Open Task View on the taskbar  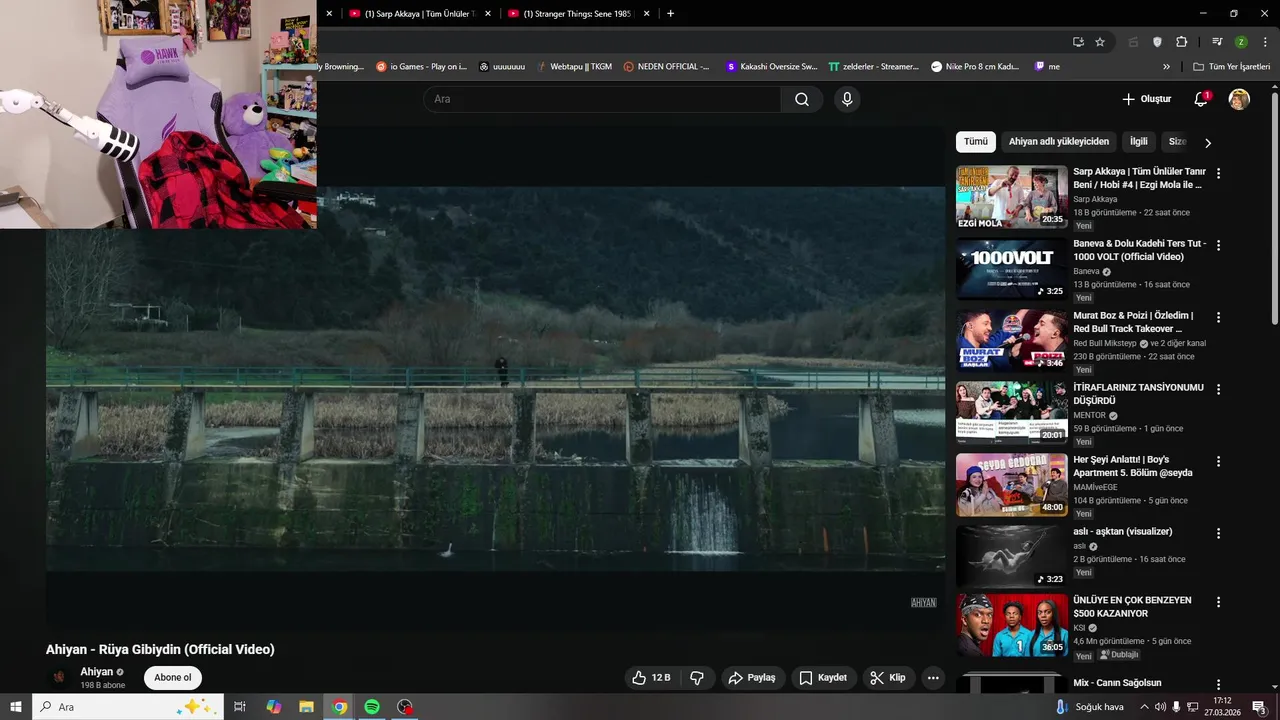[240, 707]
